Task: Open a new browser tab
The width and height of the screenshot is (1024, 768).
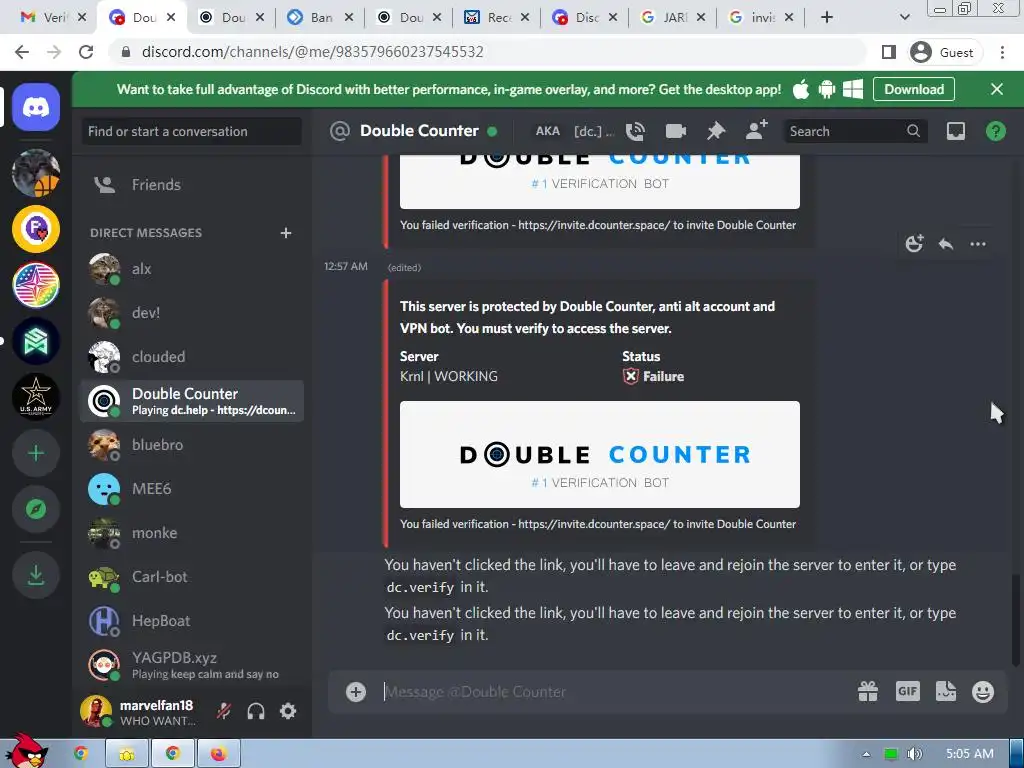Action: (x=827, y=17)
